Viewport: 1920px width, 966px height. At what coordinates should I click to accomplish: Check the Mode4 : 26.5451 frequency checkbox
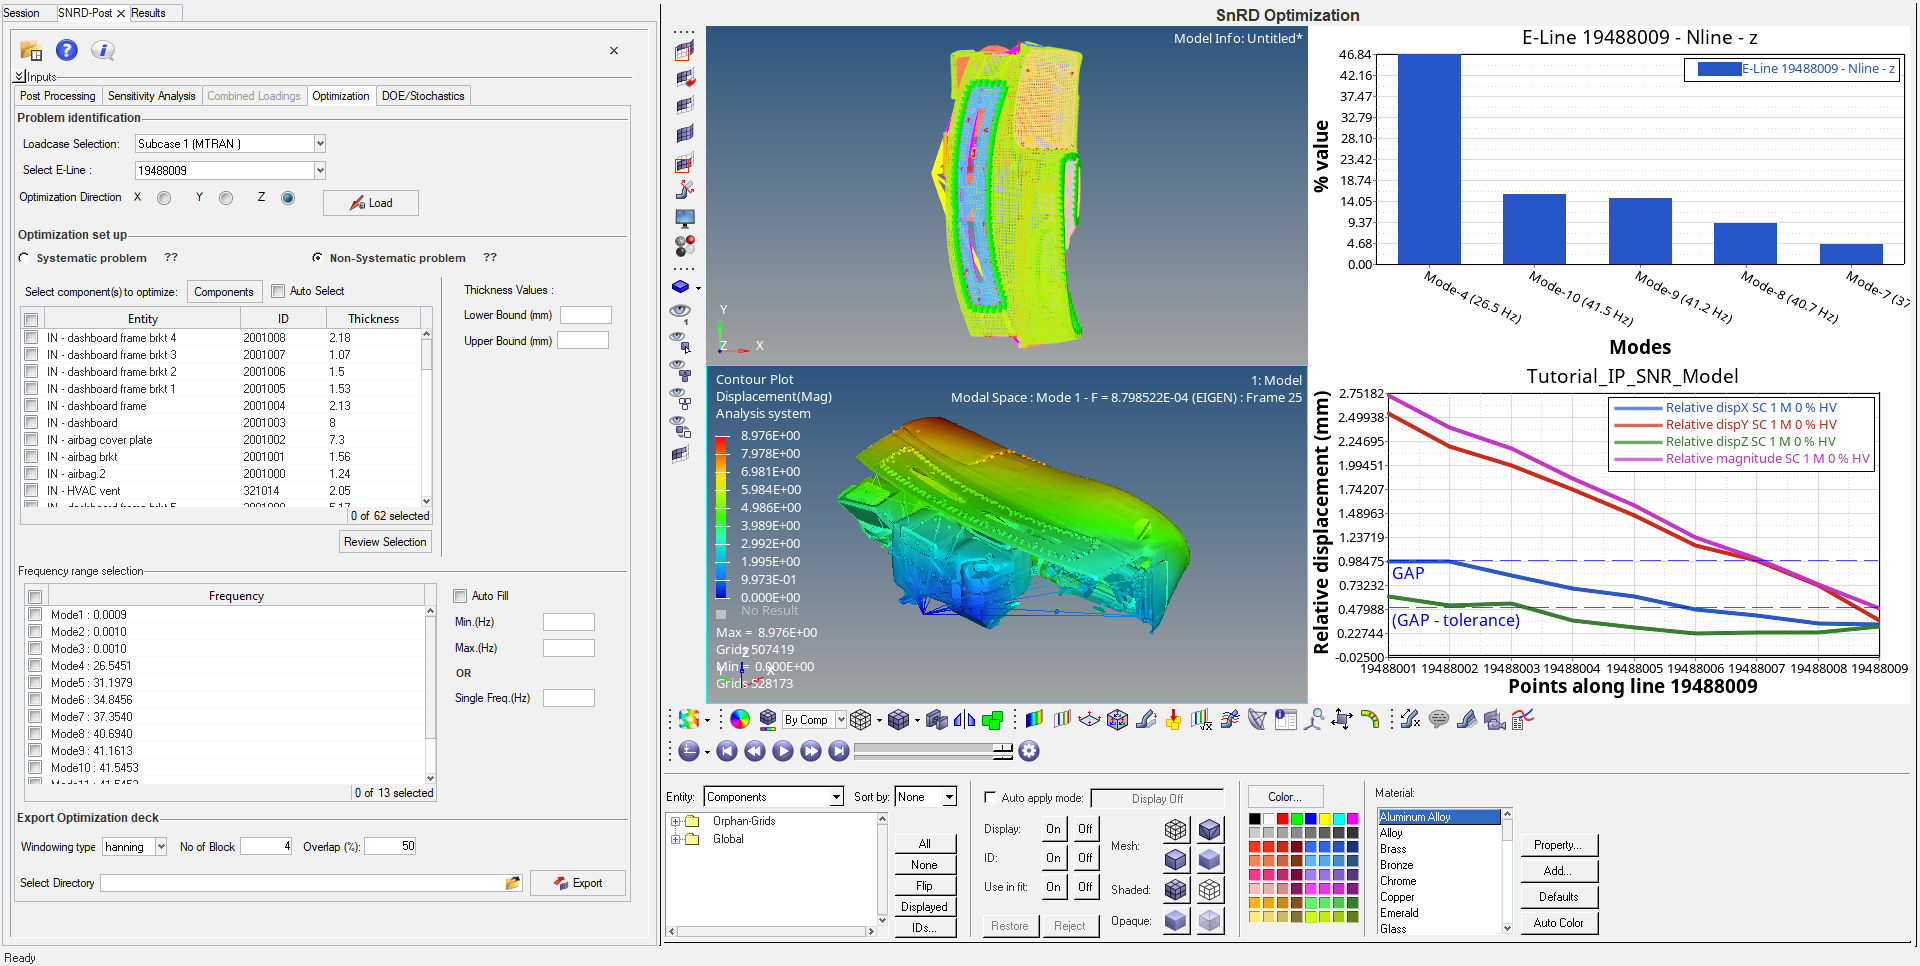[x=35, y=666]
